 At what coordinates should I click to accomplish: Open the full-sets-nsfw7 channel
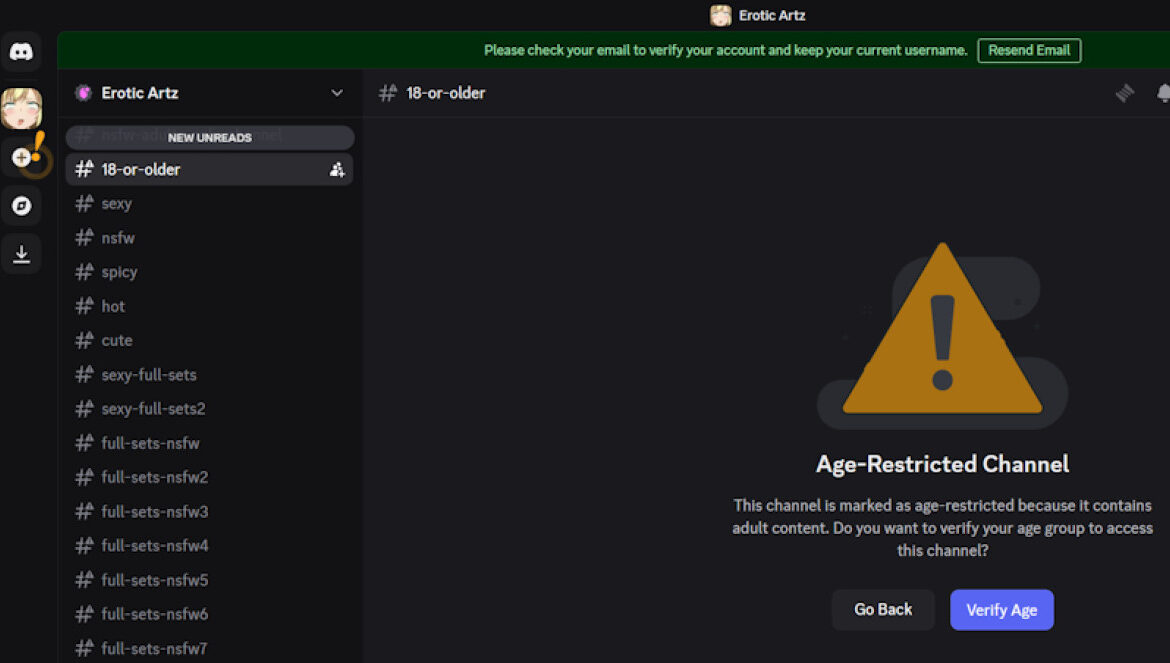[x=210, y=648]
